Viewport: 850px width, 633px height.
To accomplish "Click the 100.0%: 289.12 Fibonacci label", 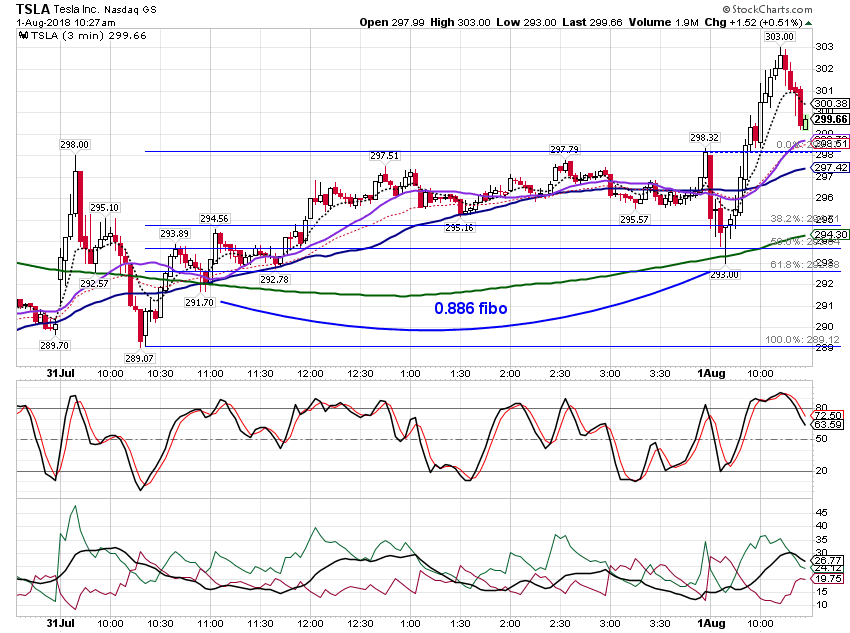I will pyautogui.click(x=802, y=340).
